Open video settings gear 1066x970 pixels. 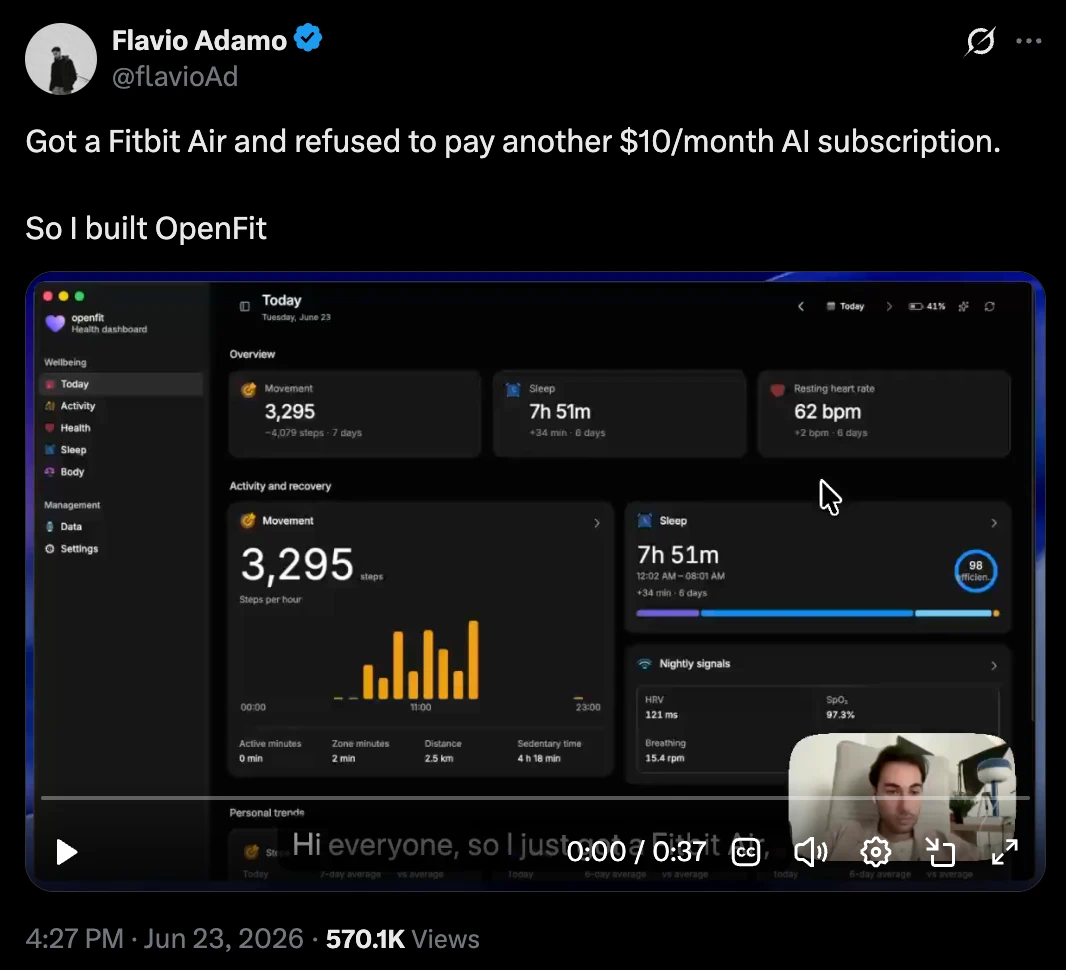[x=876, y=852]
